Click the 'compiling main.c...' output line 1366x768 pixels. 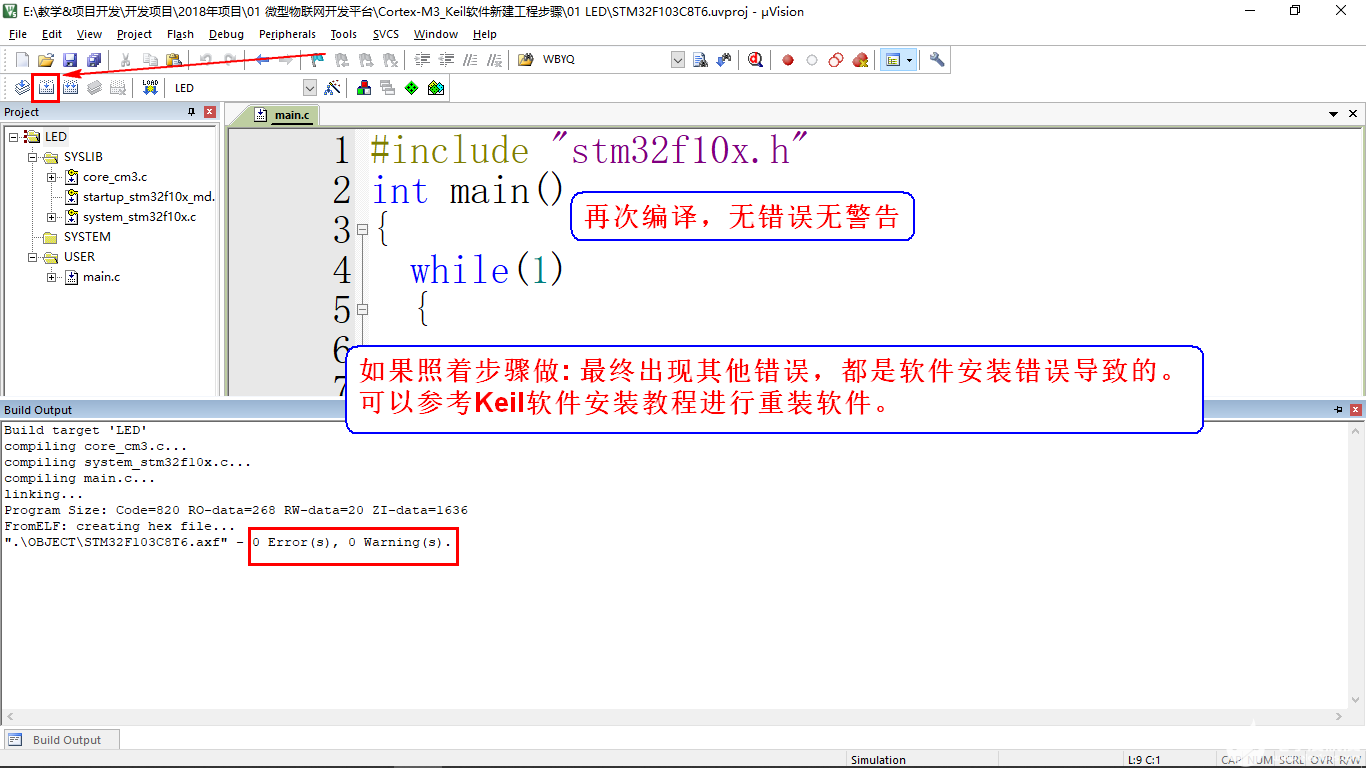(80, 478)
